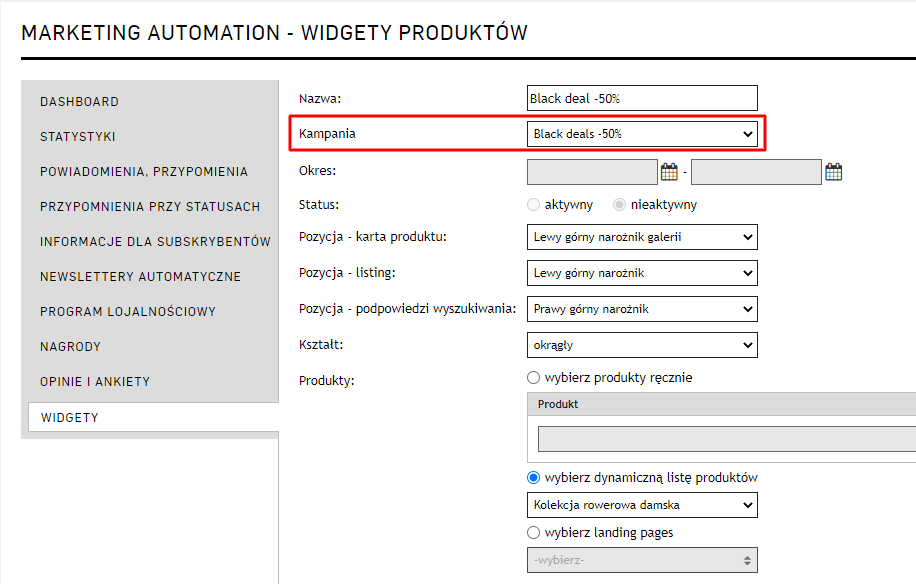Choose 'wybierz produkty ręcznie' radio option
Viewport: 916px width, 584px height.
click(x=534, y=378)
